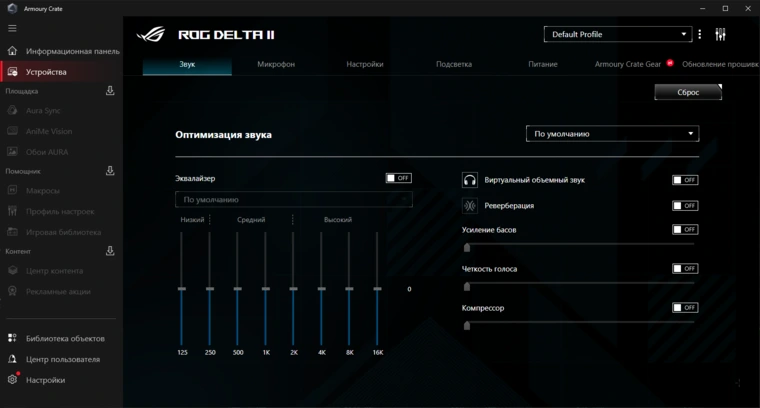Click the Armoury Crate logo icon

coord(12,8)
